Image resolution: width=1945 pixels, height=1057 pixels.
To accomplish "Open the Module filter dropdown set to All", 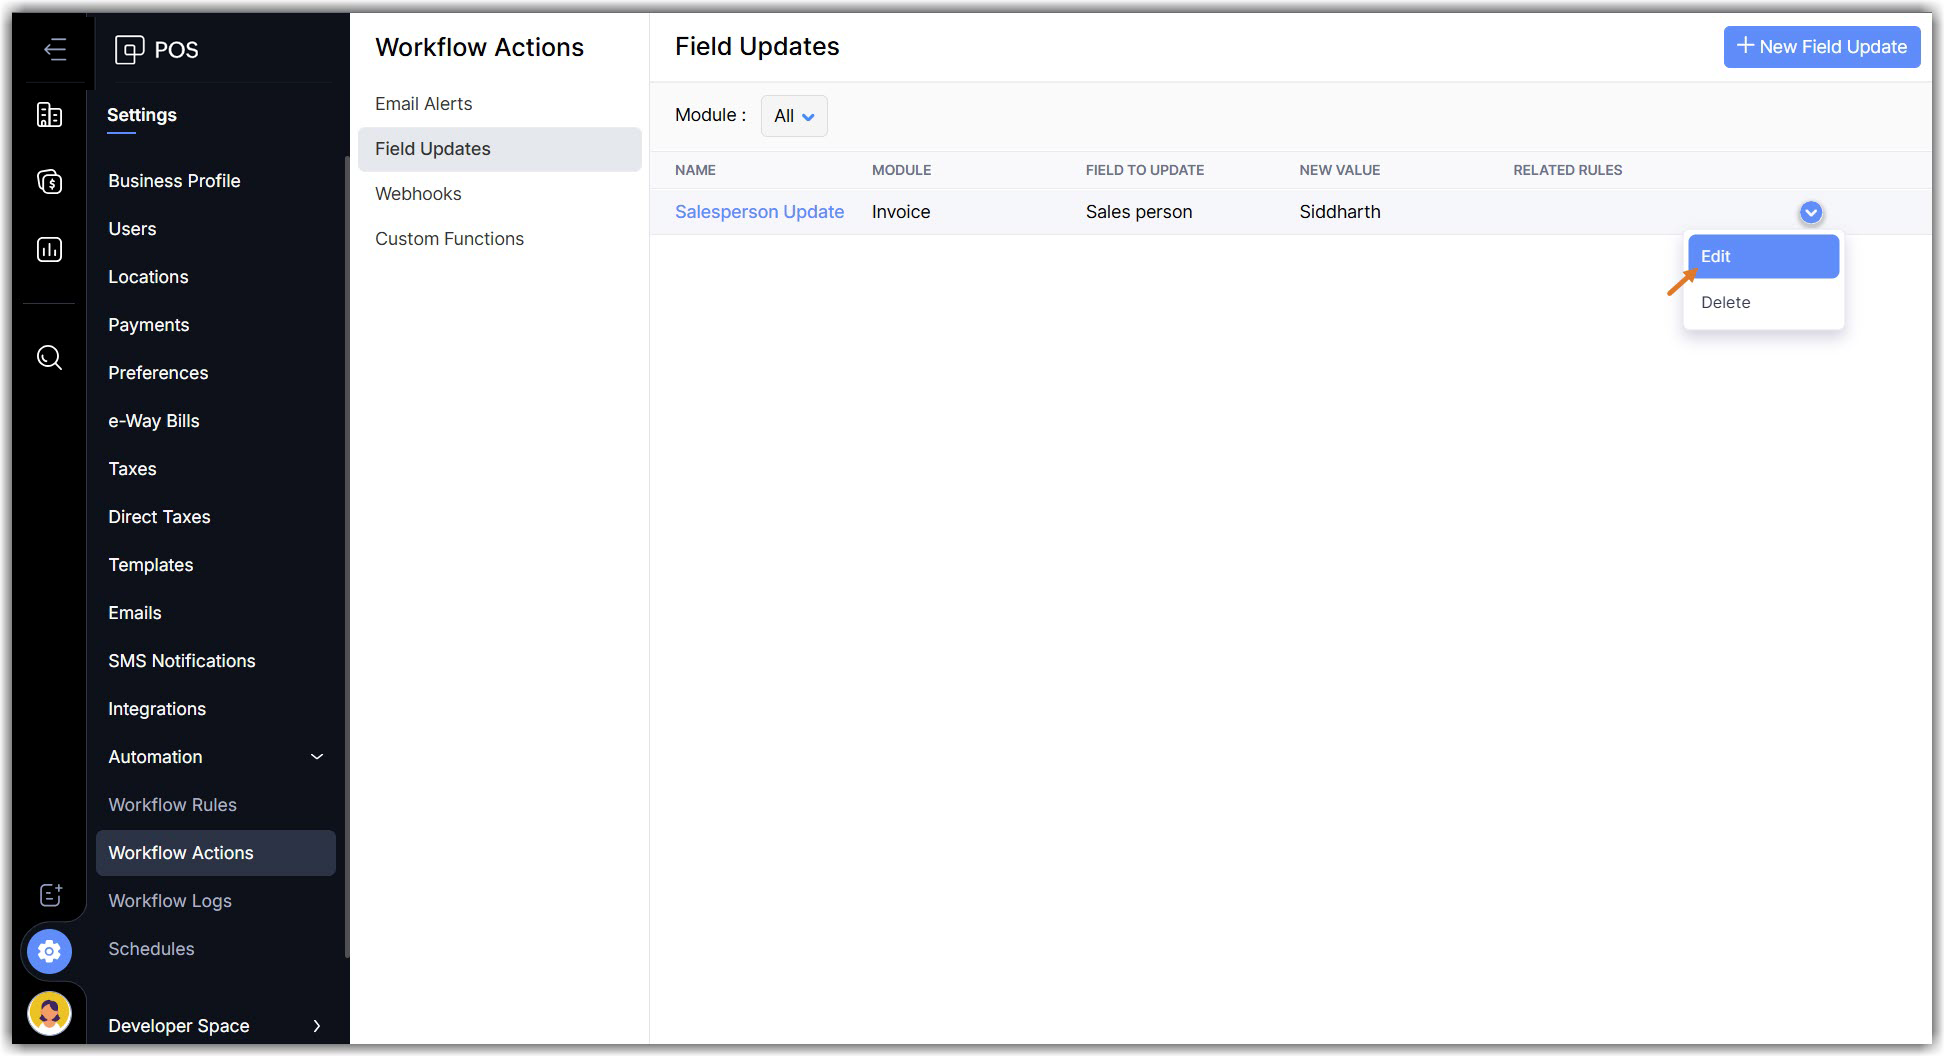I will click(x=794, y=116).
